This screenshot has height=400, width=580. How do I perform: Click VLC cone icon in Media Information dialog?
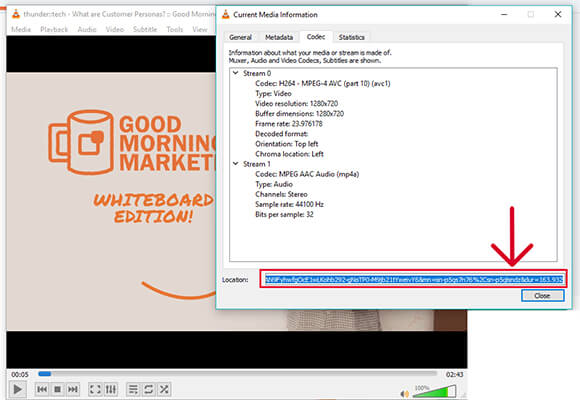coord(226,15)
